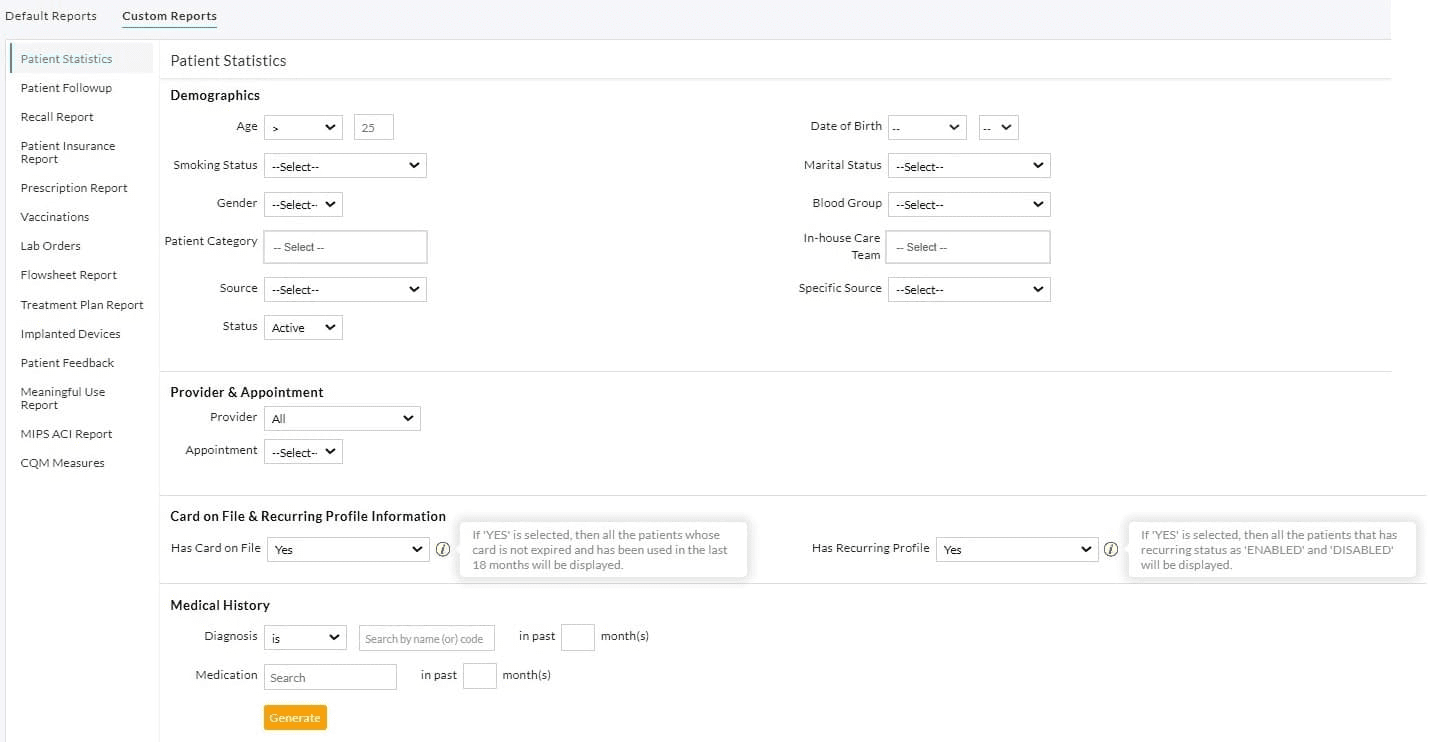Click the Diagnosis search by name field
Screen dimensions: 1430x742
[426, 638]
